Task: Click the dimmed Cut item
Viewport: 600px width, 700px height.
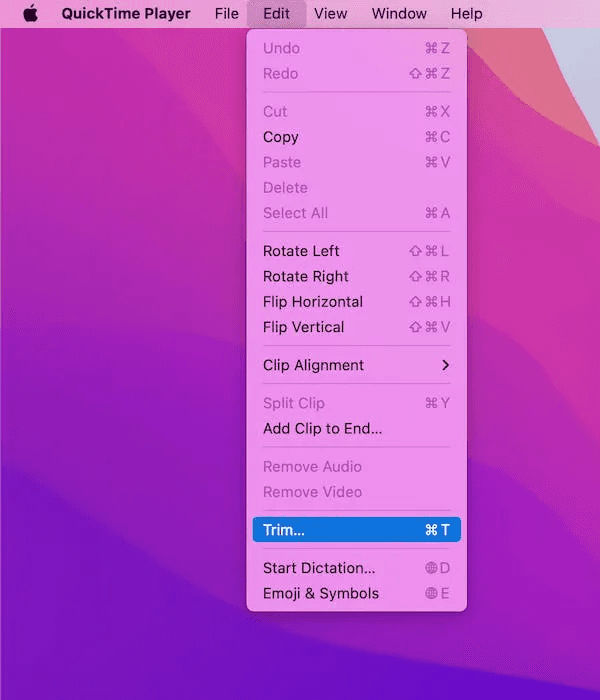Action: [356, 112]
